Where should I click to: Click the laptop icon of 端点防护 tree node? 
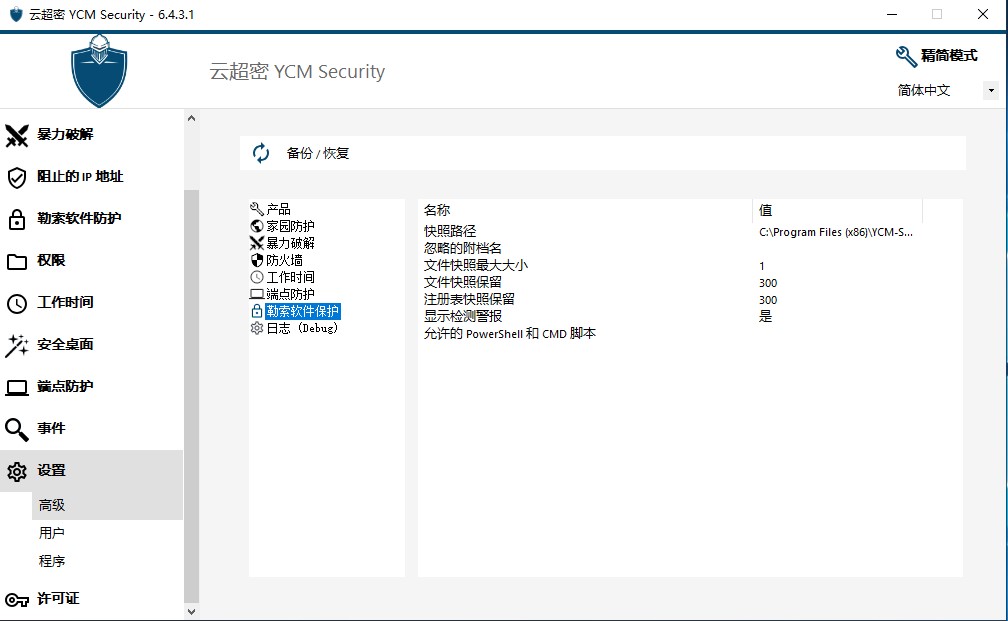(256, 294)
